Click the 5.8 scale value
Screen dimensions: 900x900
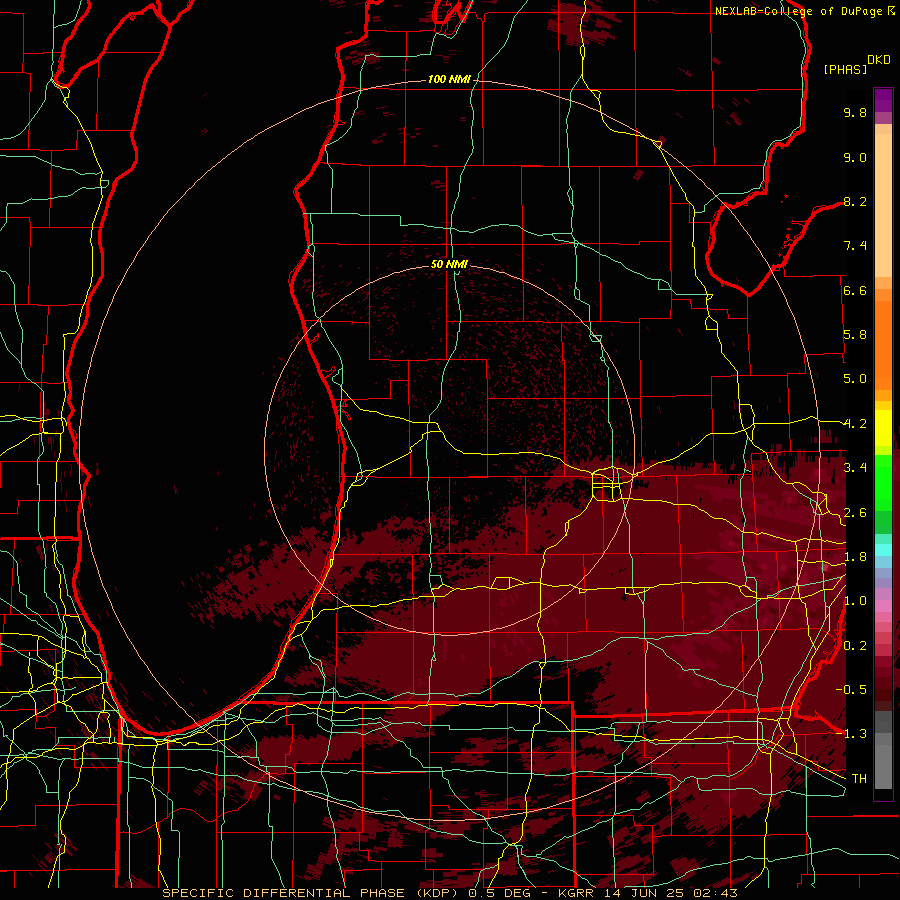(x=855, y=335)
